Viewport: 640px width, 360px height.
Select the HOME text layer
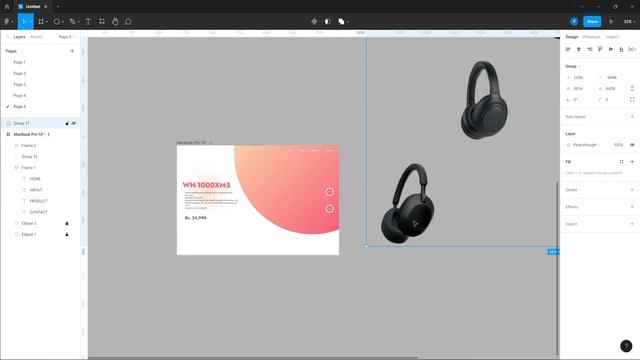pyautogui.click(x=35, y=179)
